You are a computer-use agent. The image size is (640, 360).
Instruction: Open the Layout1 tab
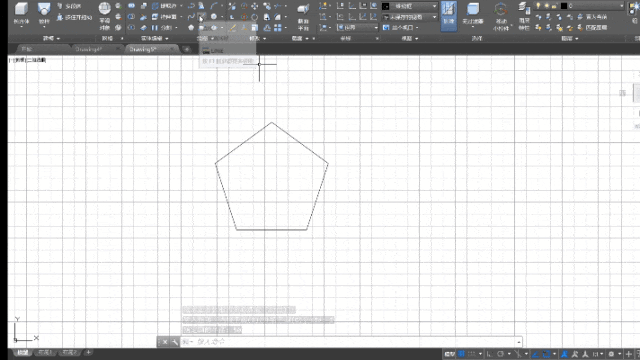pyautogui.click(x=45, y=352)
